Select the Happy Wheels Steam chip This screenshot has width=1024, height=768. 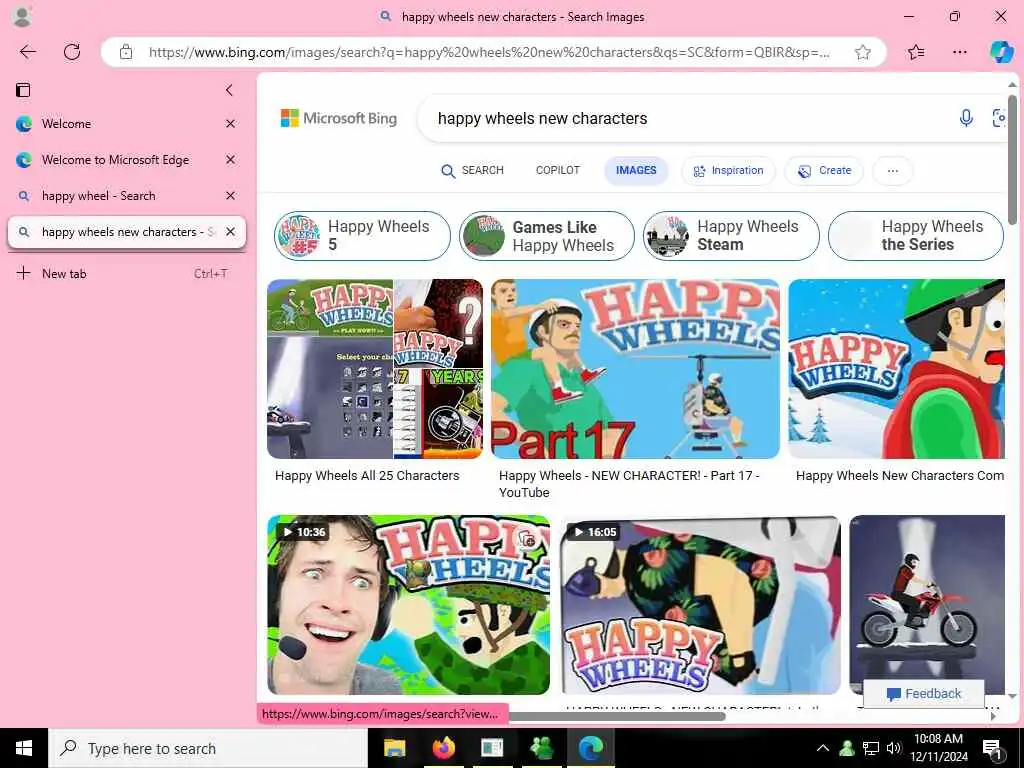tap(731, 236)
